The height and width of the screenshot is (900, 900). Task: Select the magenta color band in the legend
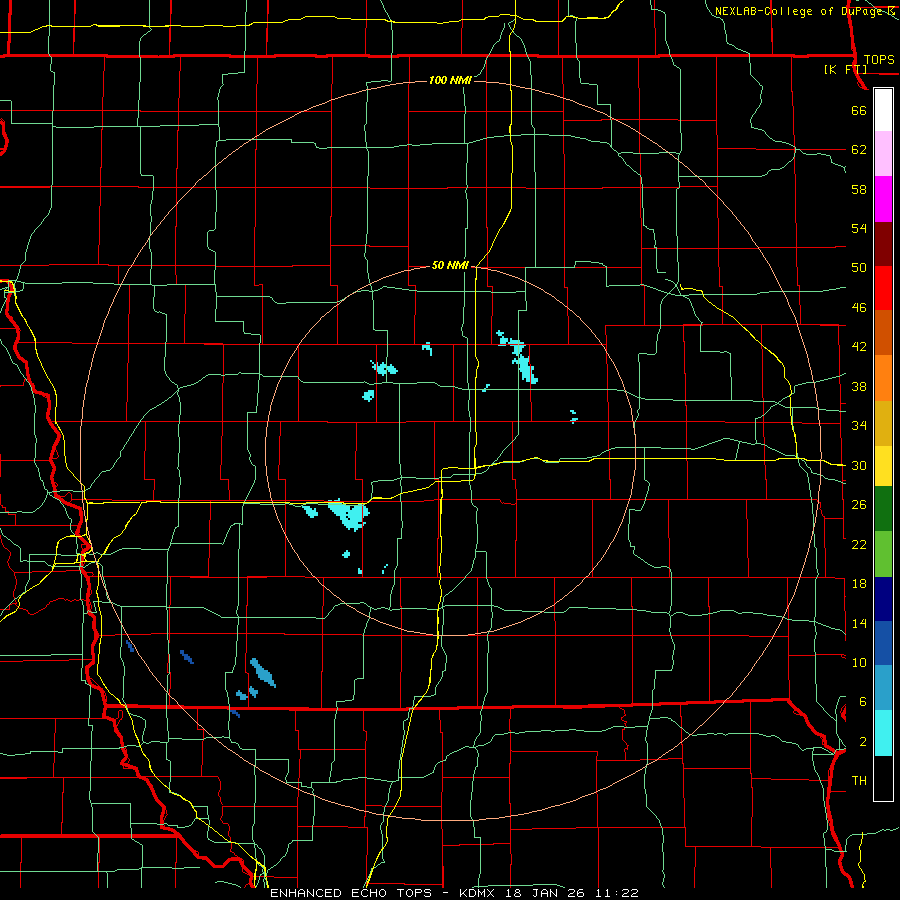[883, 199]
